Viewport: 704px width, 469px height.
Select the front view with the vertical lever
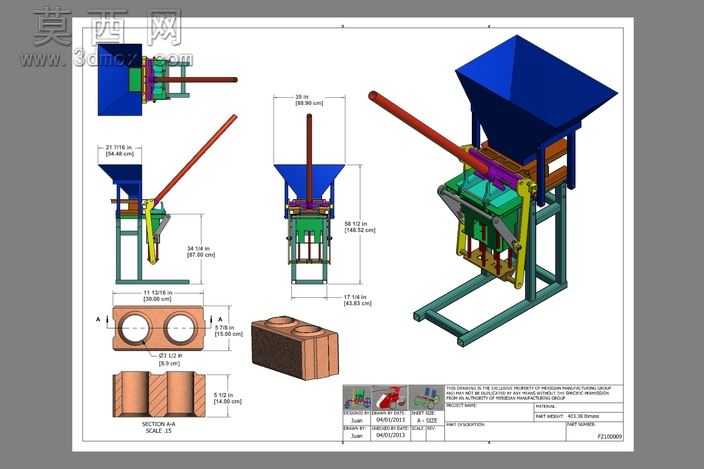309,198
